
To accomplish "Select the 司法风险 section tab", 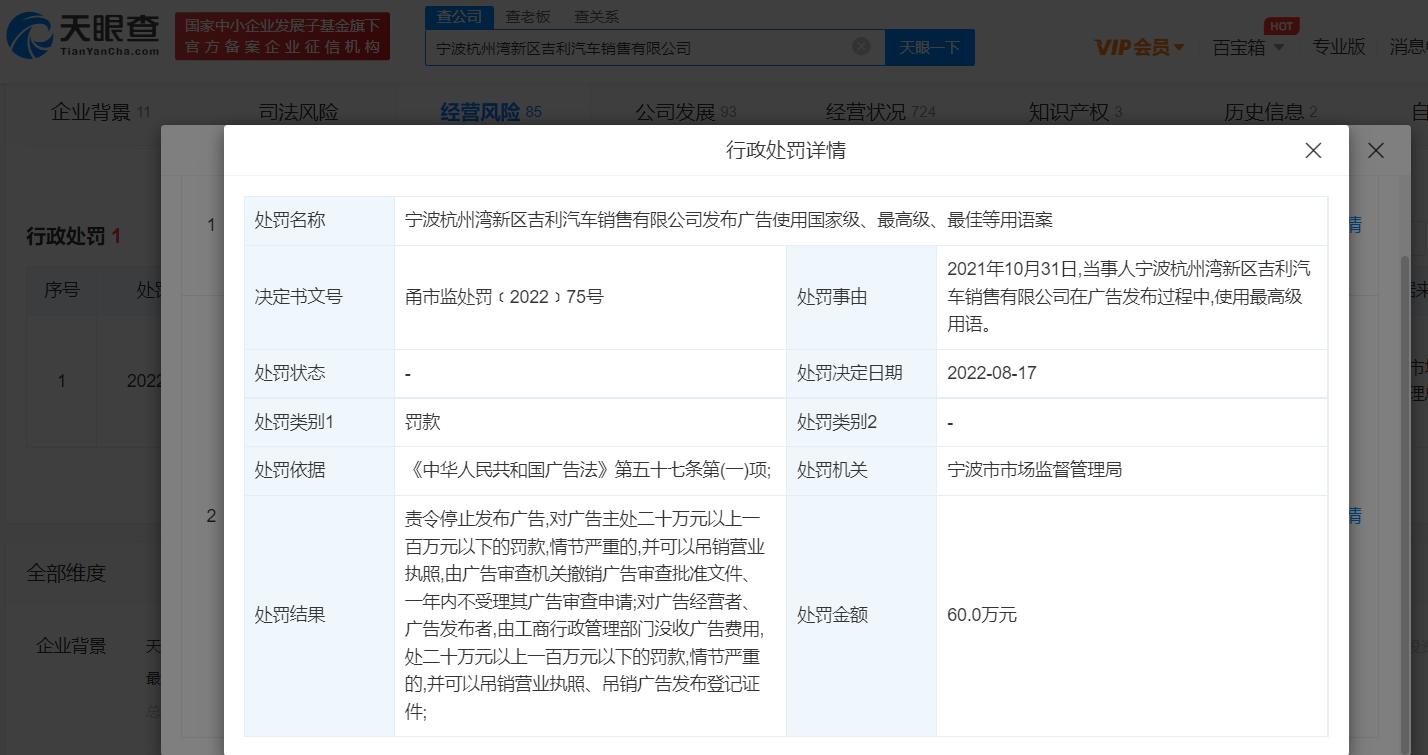I will pyautogui.click(x=297, y=112).
